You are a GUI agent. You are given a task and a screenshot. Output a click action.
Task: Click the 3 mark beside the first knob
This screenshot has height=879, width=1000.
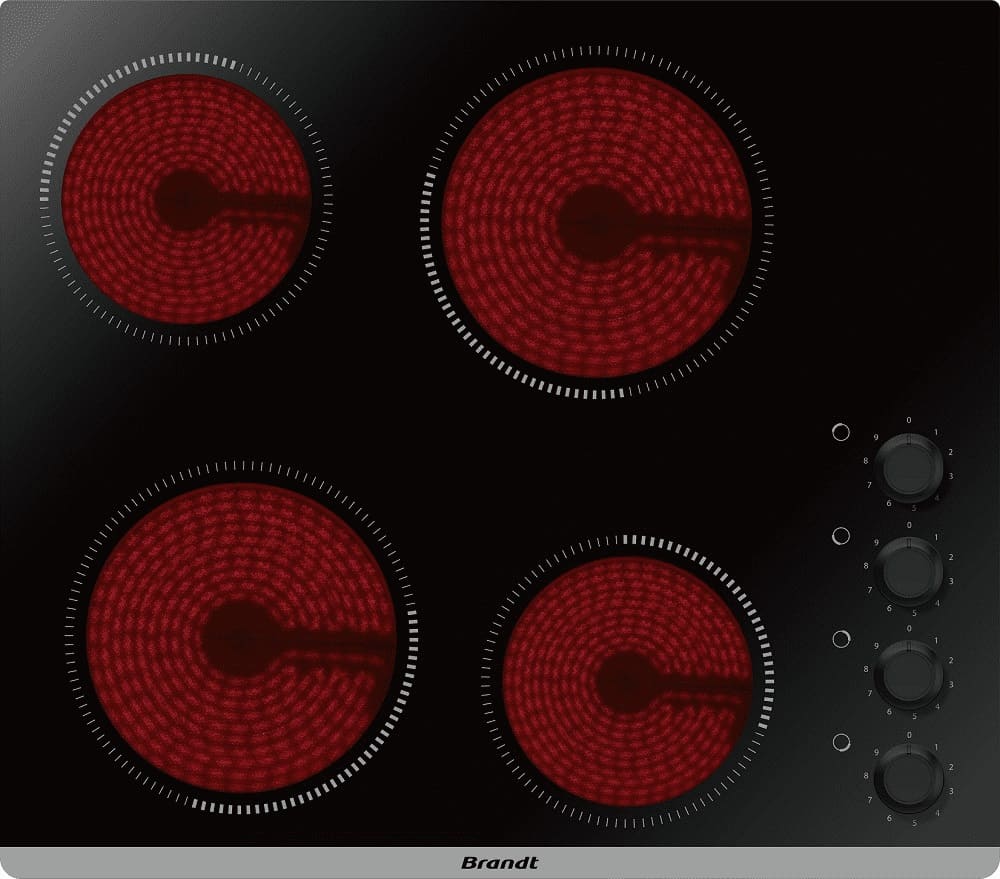(x=950, y=475)
